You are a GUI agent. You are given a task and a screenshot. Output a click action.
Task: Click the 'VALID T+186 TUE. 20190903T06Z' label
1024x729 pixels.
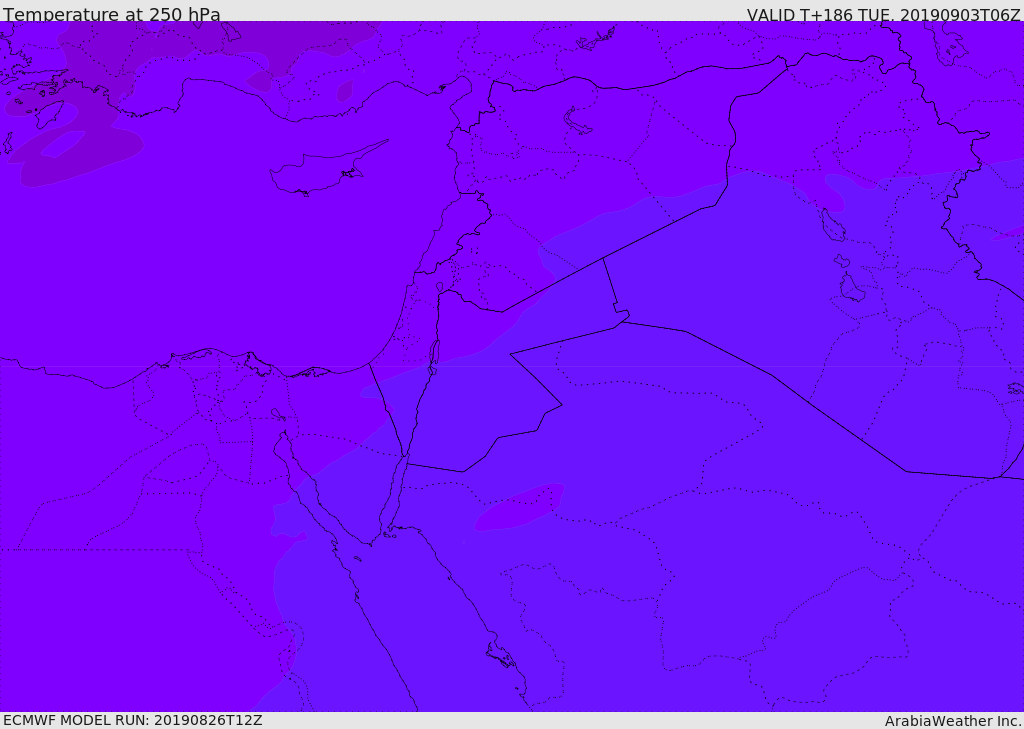point(884,15)
